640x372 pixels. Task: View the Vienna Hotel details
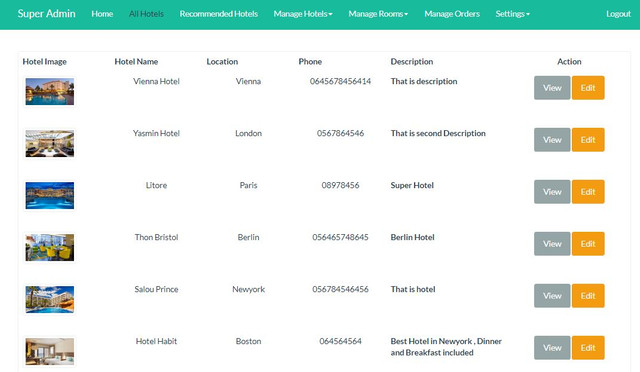552,88
